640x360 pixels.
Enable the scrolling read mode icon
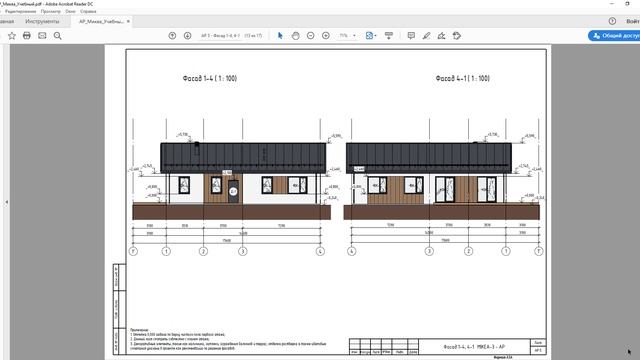click(x=389, y=36)
